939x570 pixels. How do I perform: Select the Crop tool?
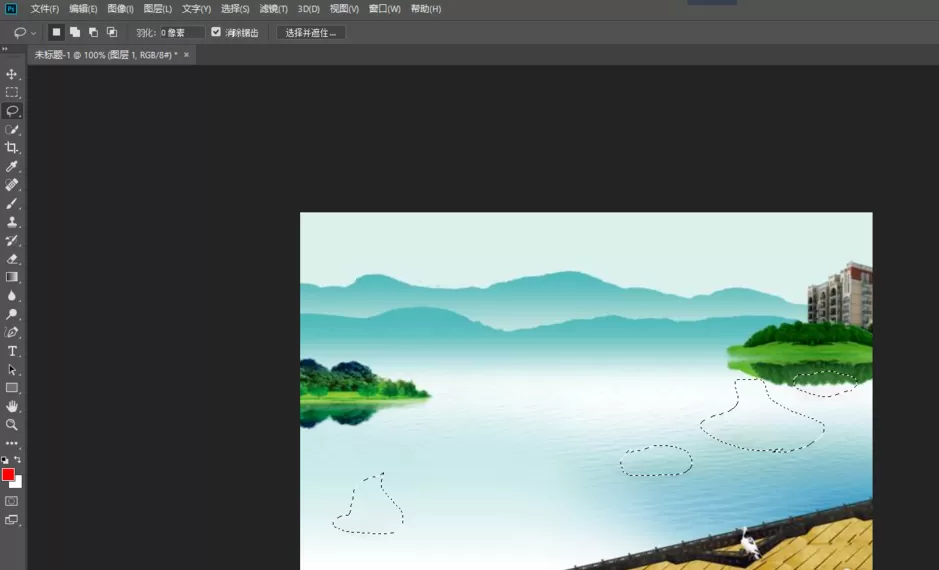pyautogui.click(x=11, y=148)
